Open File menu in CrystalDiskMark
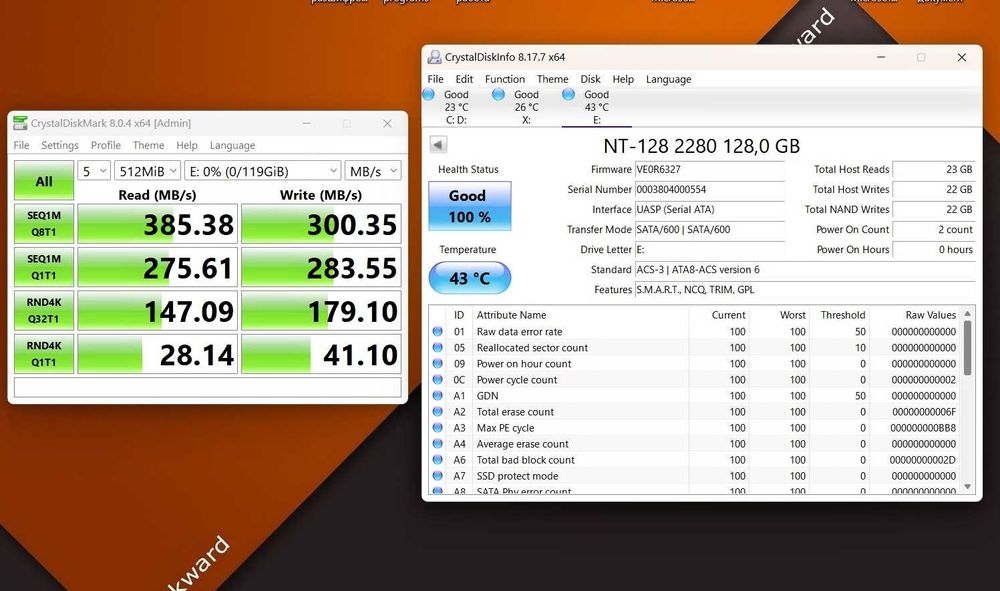Screen dimensions: 1000x591 point(21,145)
